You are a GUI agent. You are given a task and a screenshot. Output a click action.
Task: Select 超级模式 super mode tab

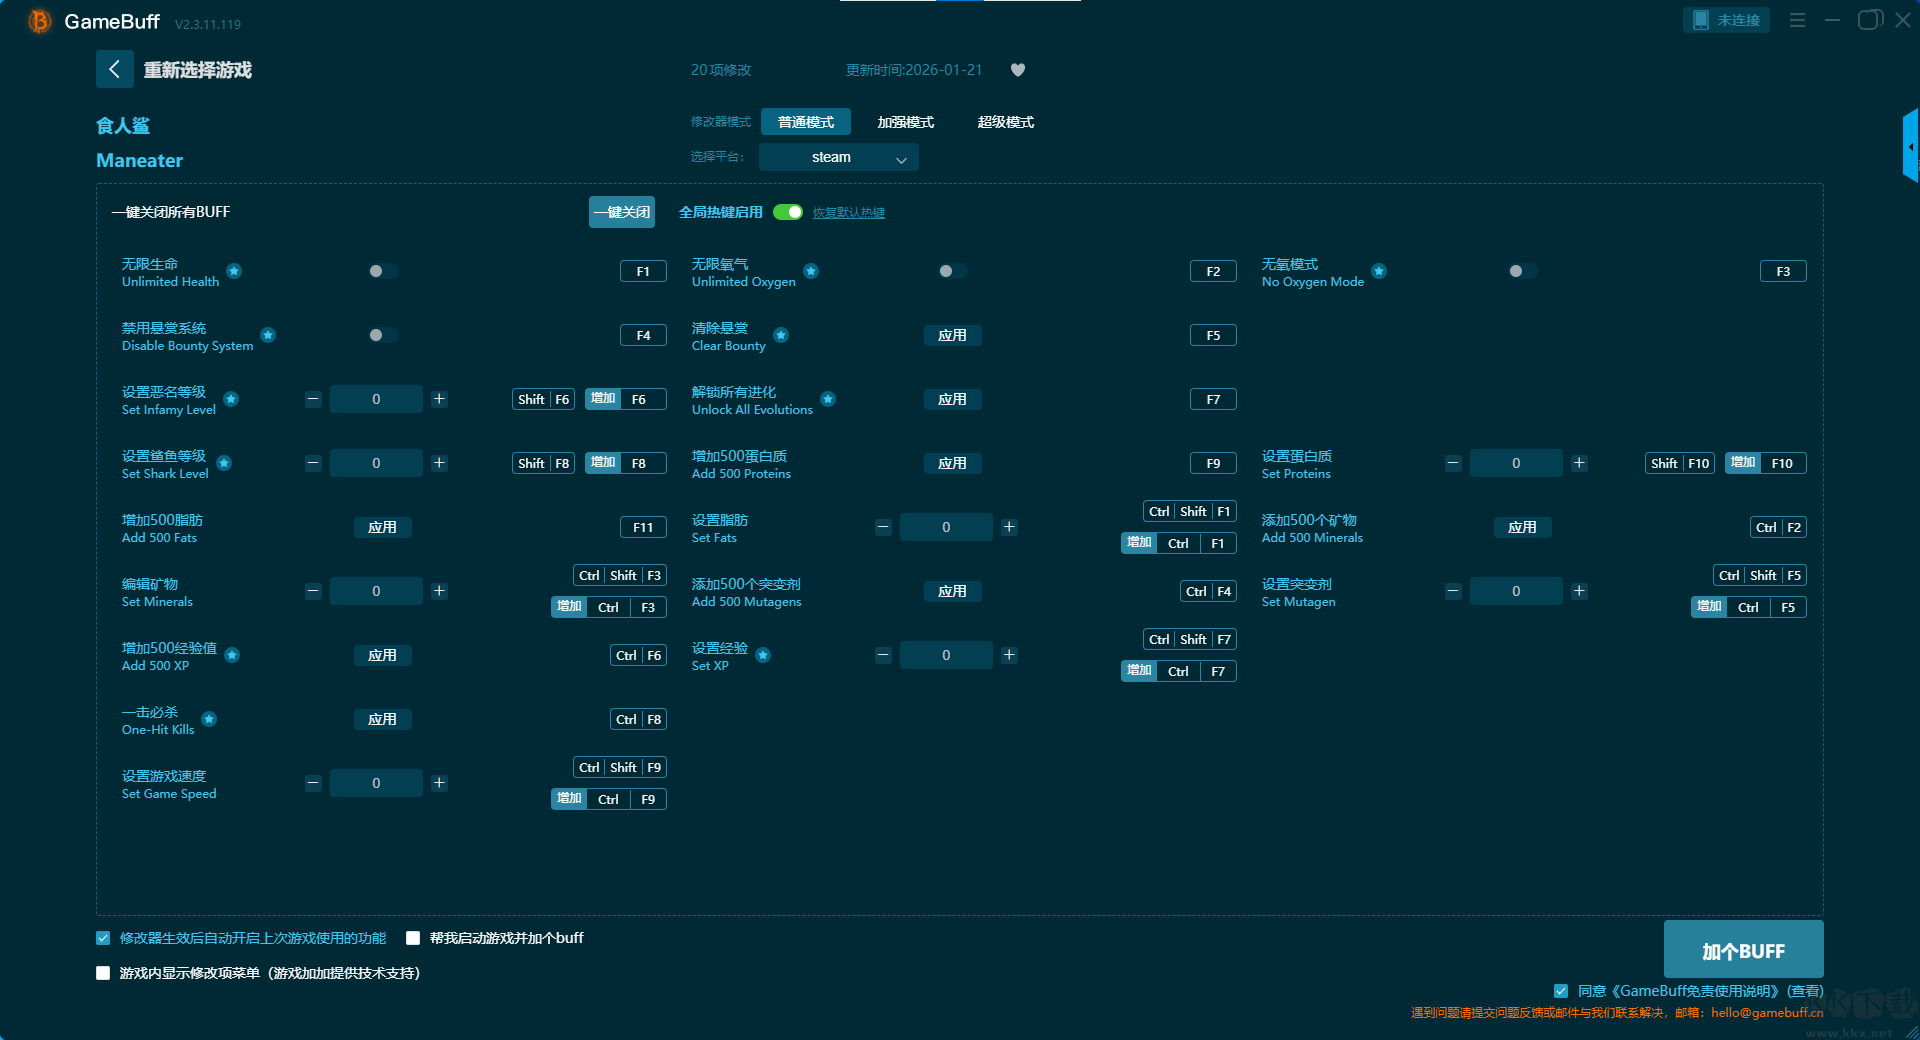tap(1005, 122)
